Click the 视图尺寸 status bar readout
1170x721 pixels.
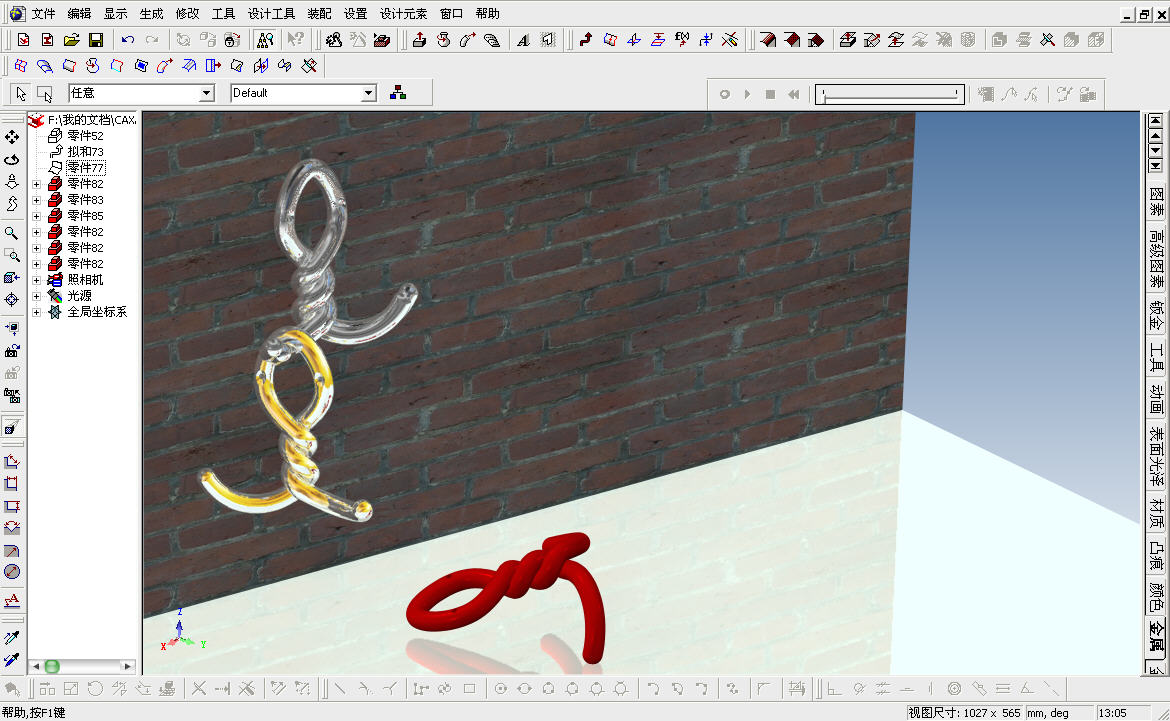[x=963, y=713]
